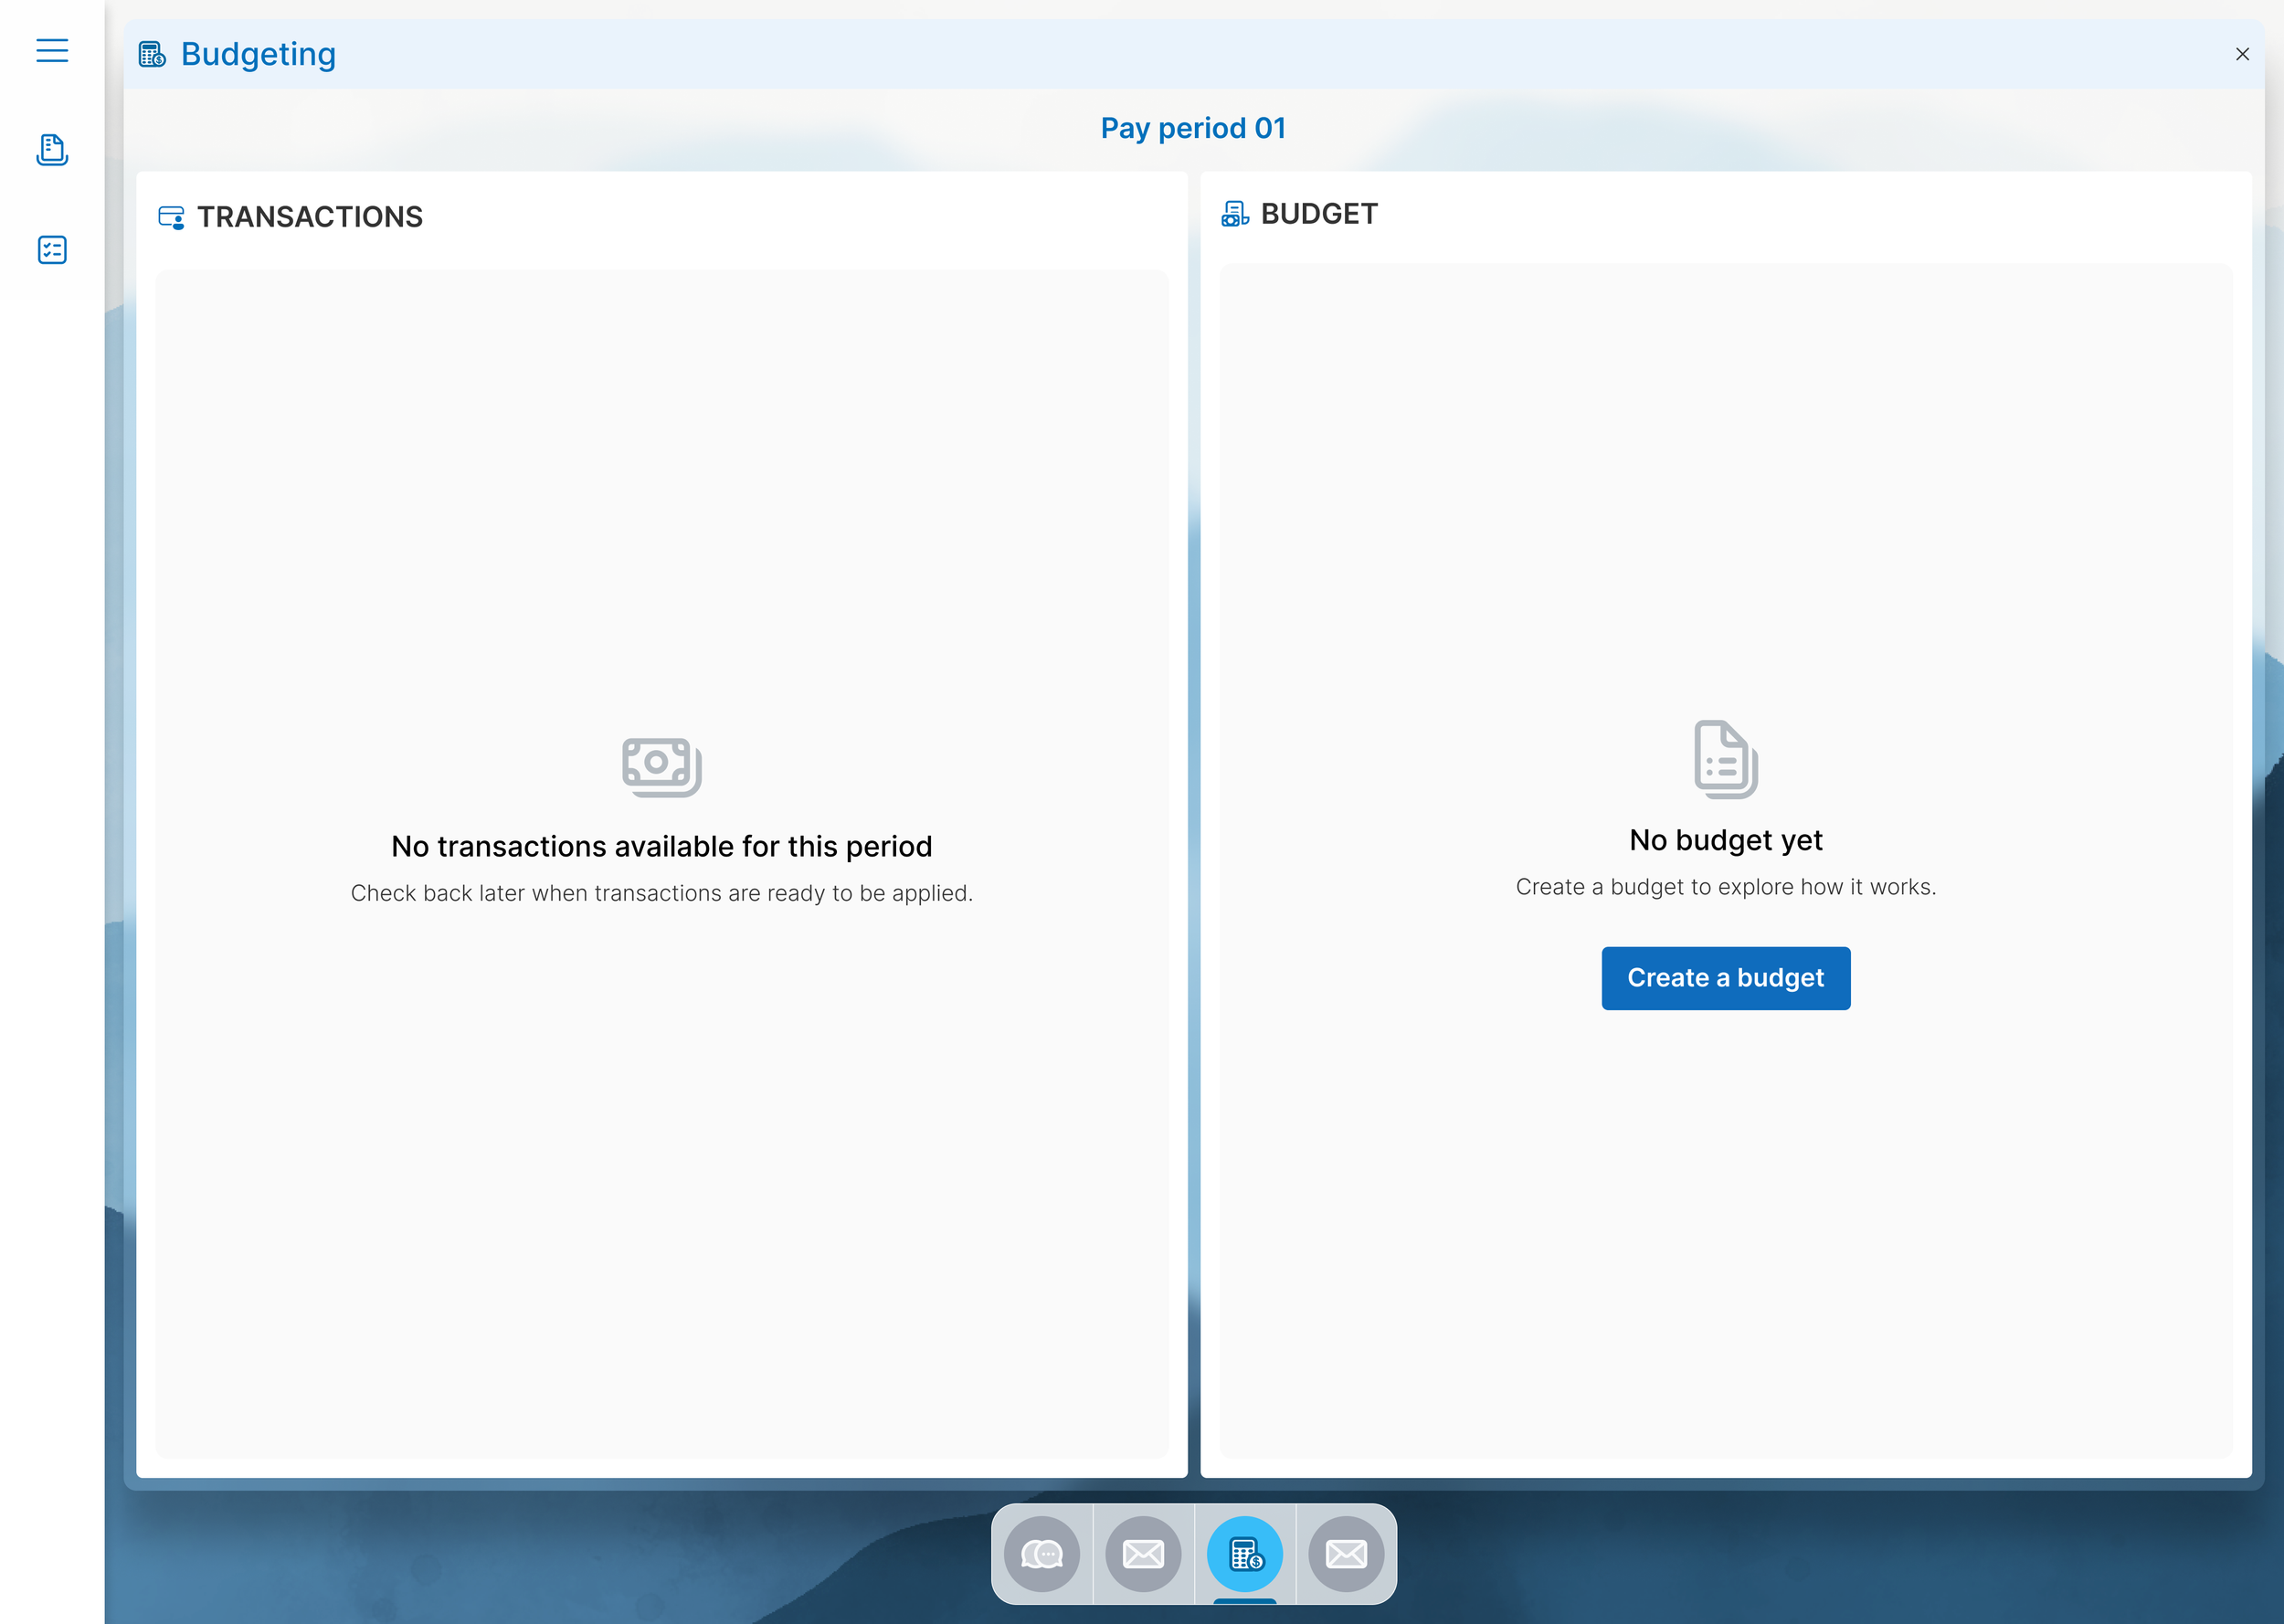Close the Budgeting window

click(x=2242, y=54)
